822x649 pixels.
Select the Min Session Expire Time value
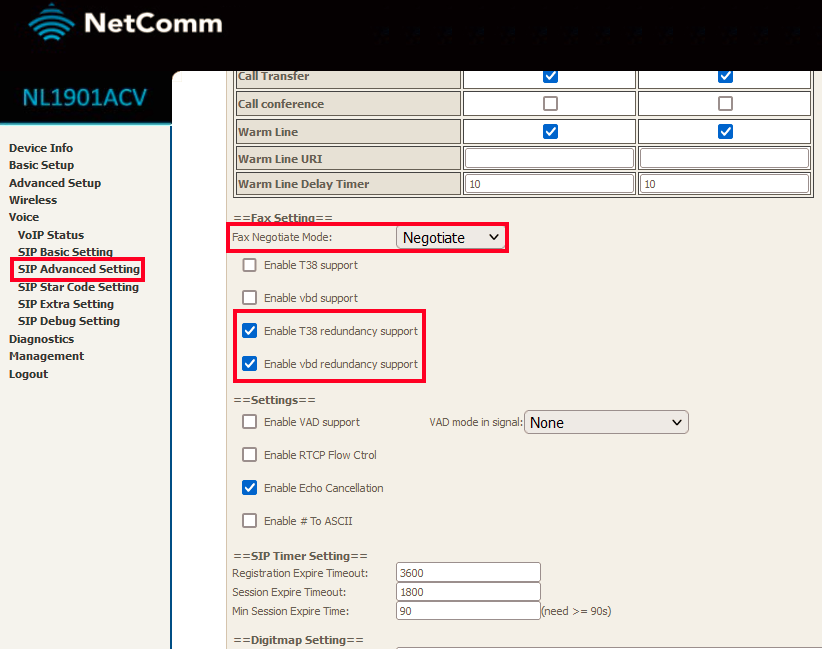[x=467, y=610]
